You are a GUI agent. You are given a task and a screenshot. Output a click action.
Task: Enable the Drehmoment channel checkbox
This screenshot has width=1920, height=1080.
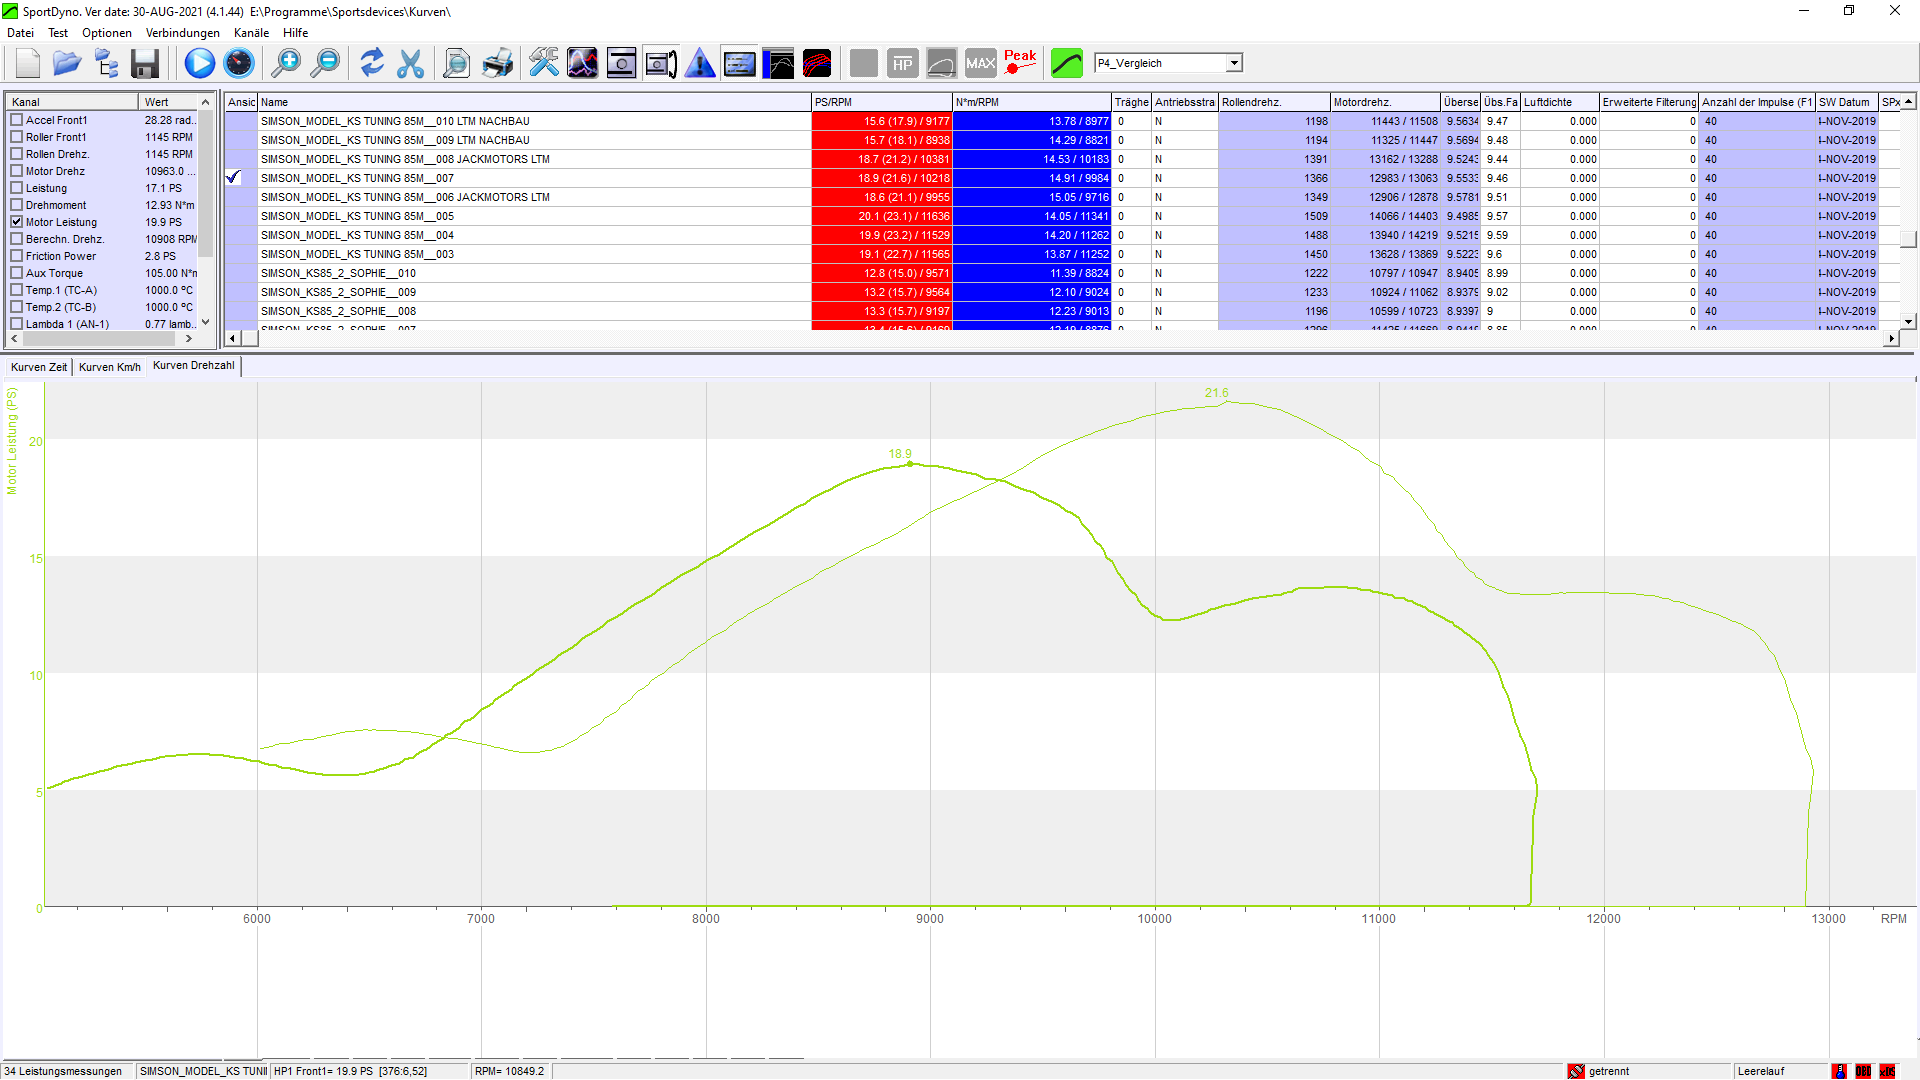click(17, 205)
